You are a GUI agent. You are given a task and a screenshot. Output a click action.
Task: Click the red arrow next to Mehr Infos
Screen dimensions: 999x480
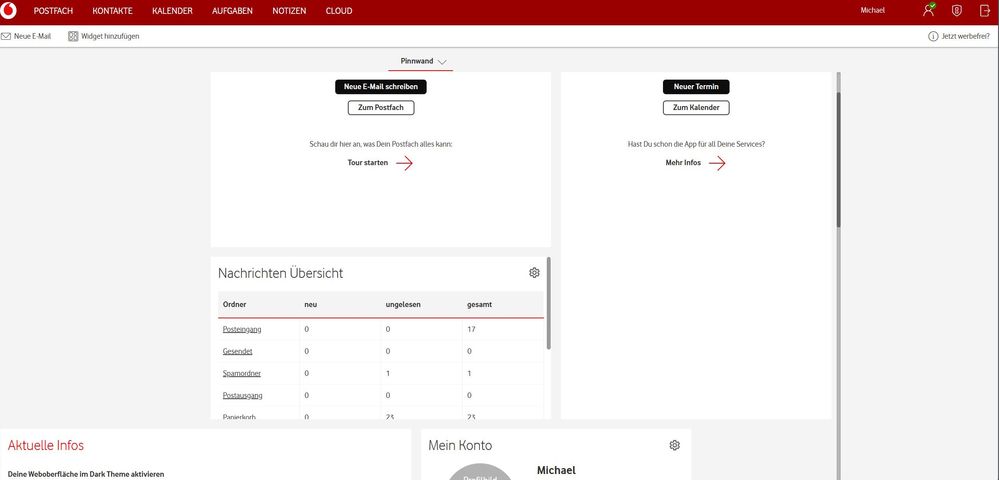click(717, 163)
